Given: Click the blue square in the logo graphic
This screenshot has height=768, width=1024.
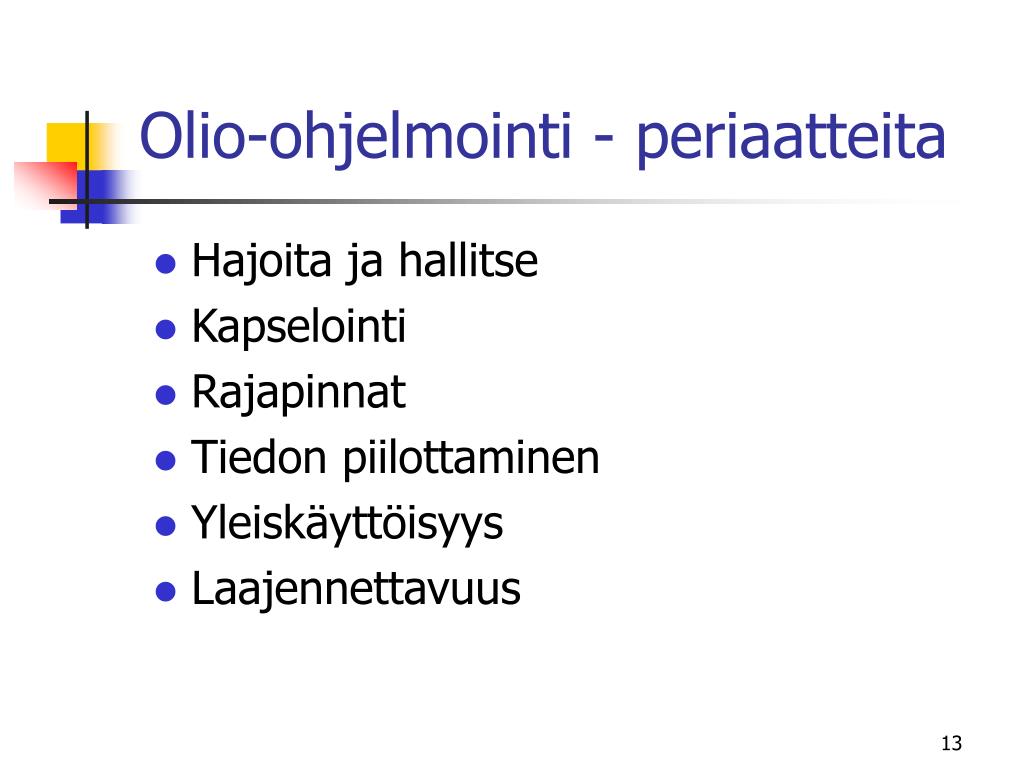Looking at the screenshot, I should [96, 197].
